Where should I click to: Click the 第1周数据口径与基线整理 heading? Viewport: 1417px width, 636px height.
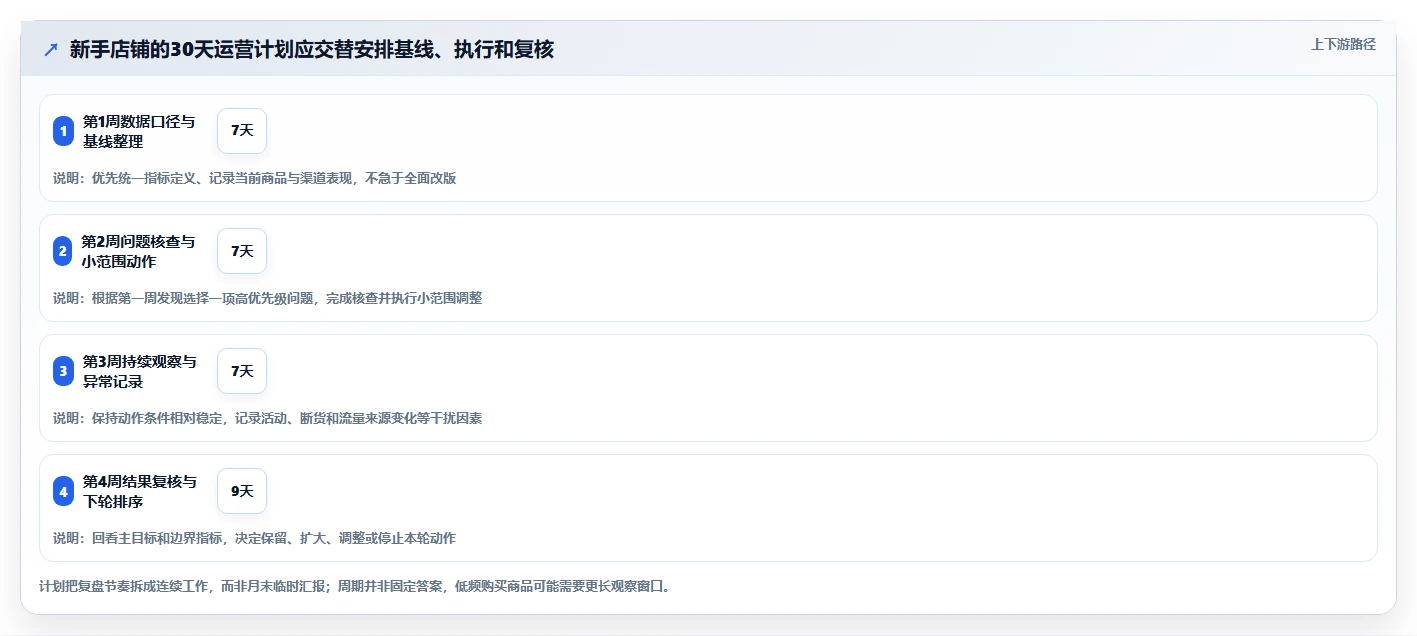pyautogui.click(x=139, y=131)
